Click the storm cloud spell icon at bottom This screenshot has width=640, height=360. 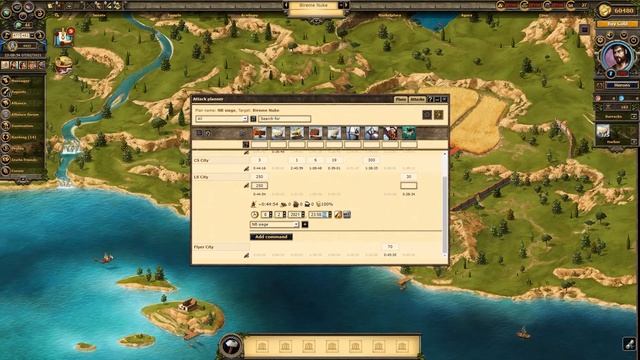[x=231, y=346]
